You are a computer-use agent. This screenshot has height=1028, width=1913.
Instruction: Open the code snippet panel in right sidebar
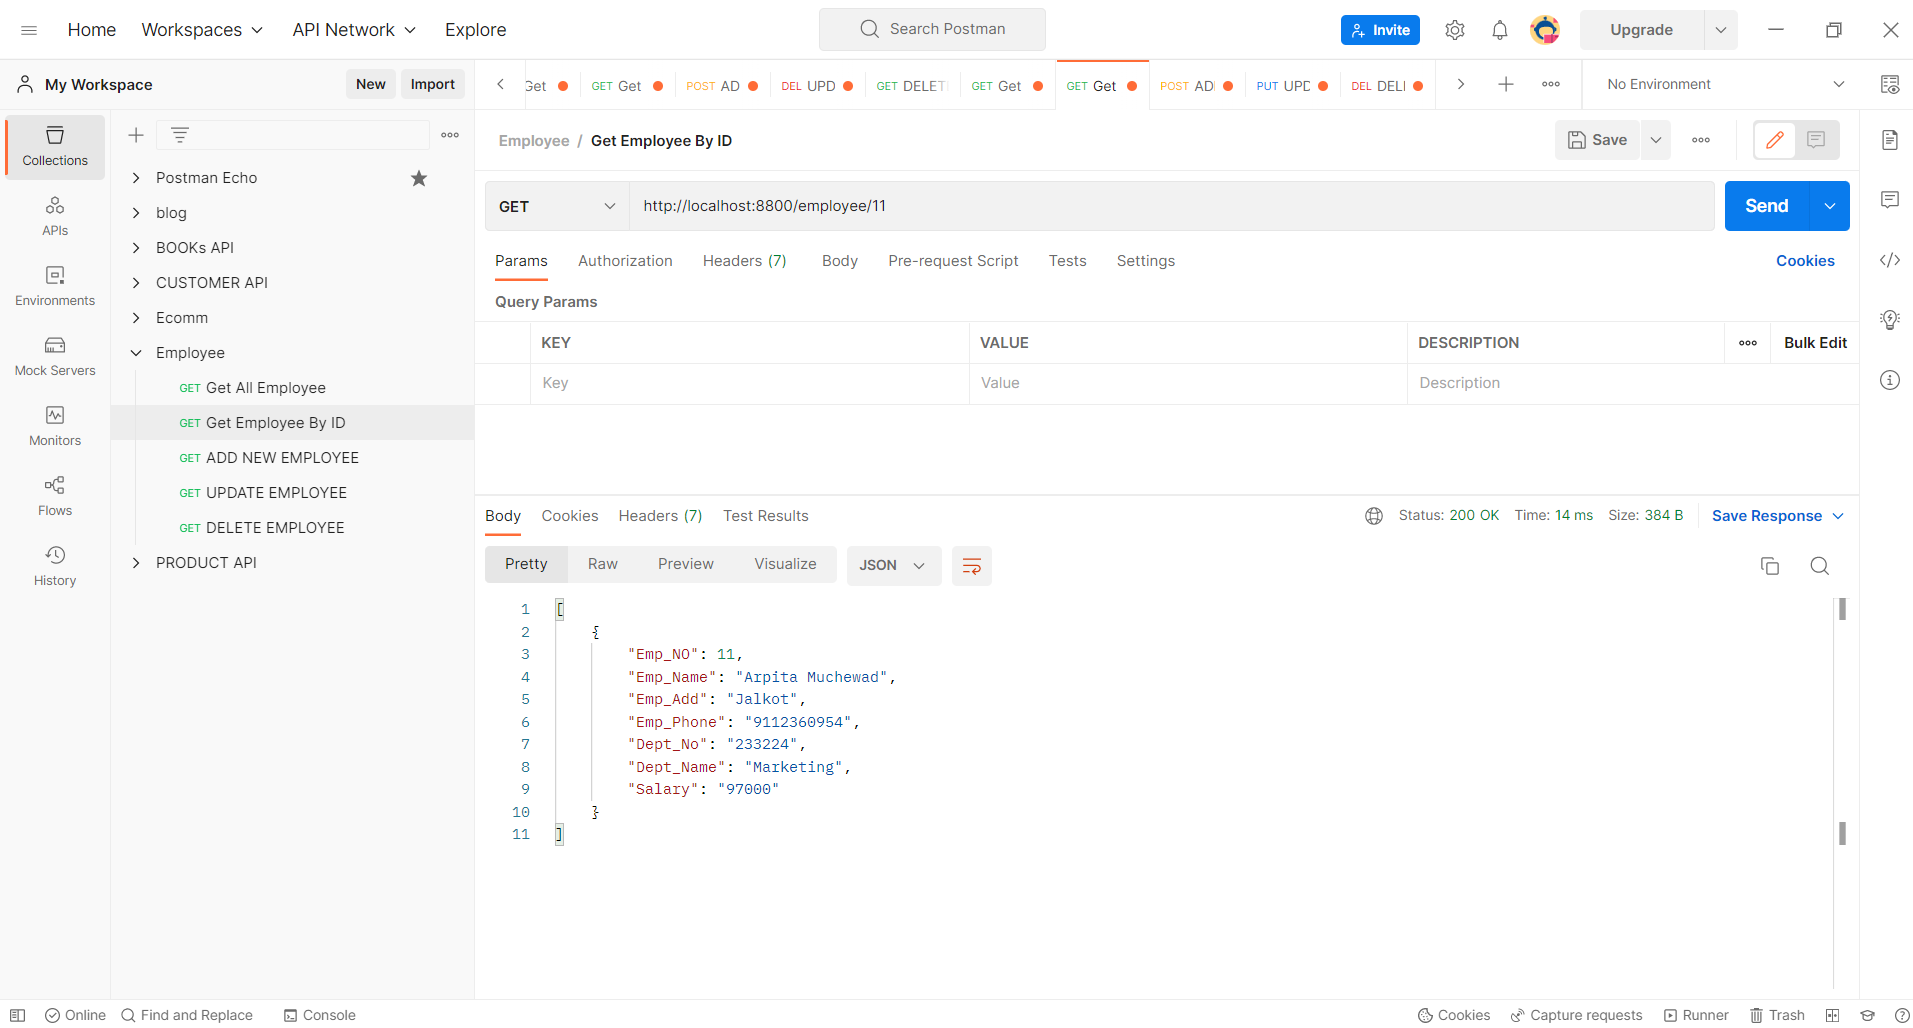[x=1890, y=260]
